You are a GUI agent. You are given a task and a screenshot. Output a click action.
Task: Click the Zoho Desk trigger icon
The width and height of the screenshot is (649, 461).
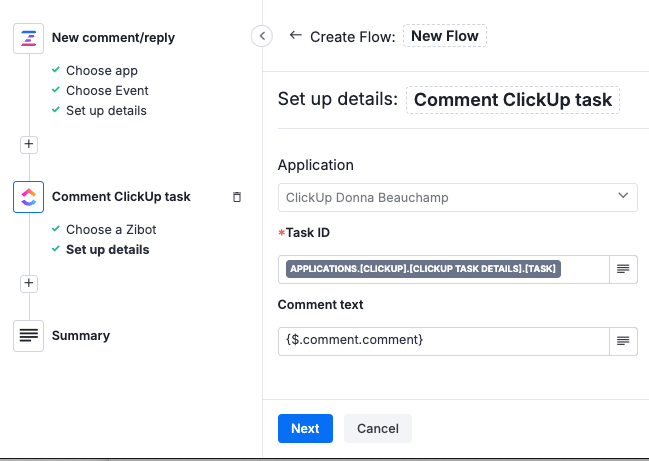[29, 38]
